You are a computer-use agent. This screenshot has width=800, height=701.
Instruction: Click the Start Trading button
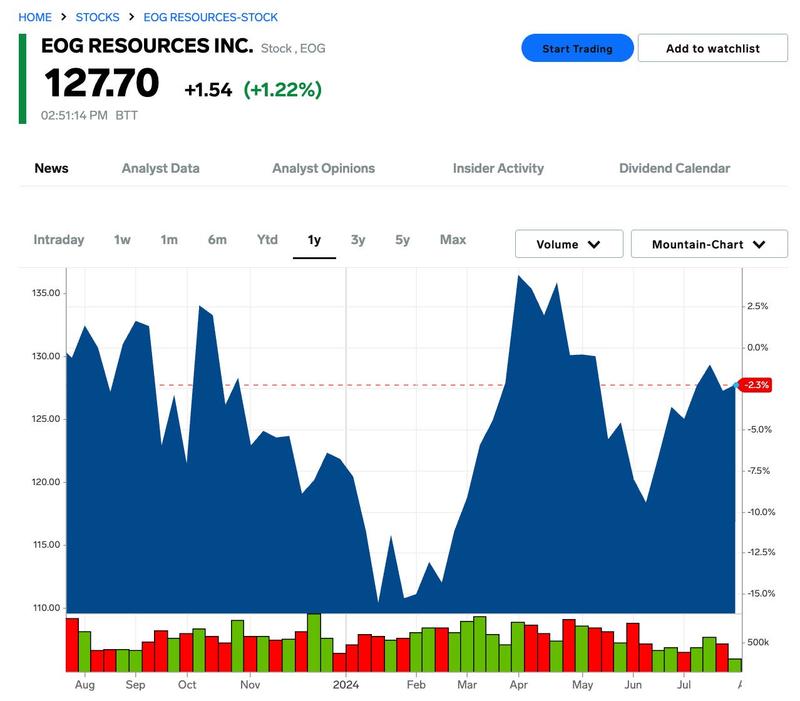click(x=577, y=48)
